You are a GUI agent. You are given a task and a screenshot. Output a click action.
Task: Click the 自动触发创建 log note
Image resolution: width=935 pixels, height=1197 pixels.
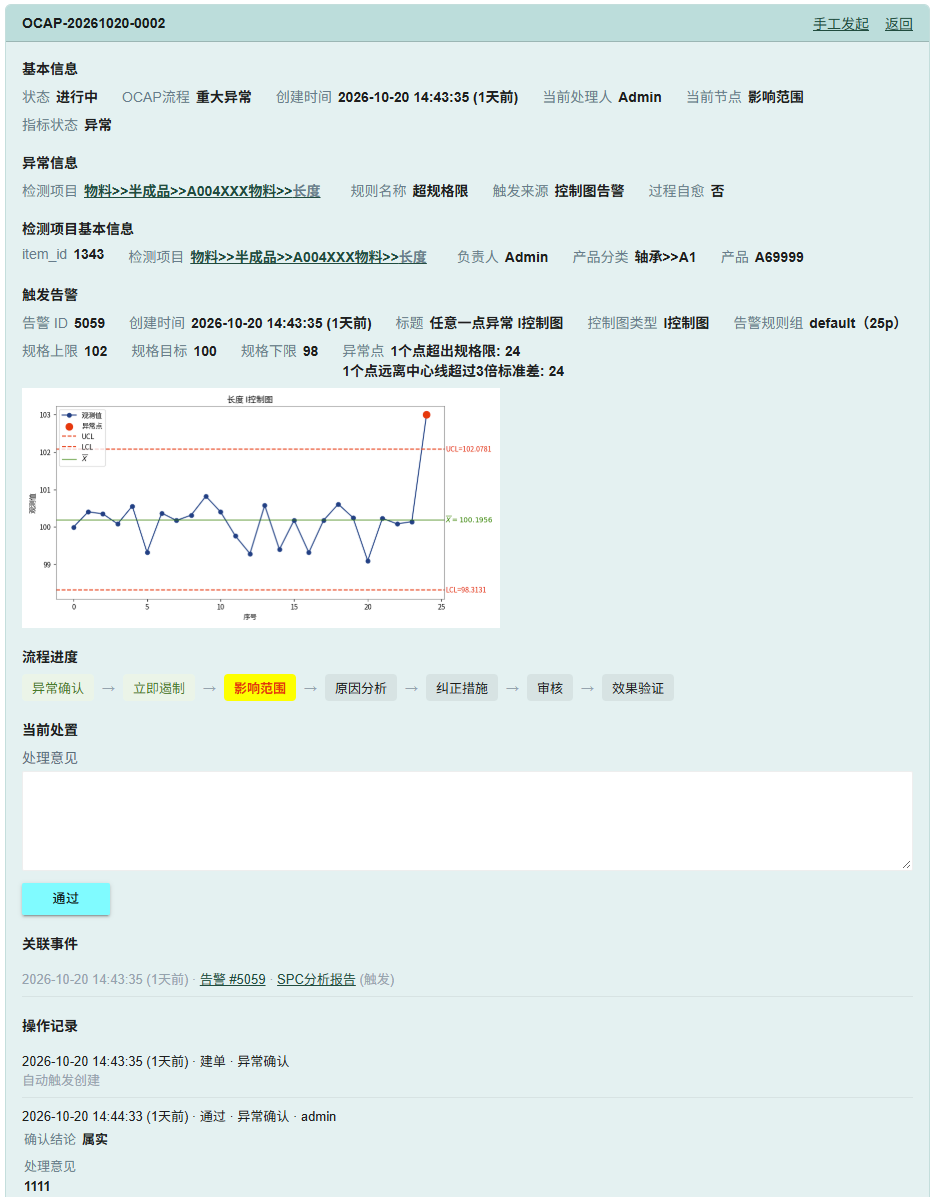coord(61,1080)
